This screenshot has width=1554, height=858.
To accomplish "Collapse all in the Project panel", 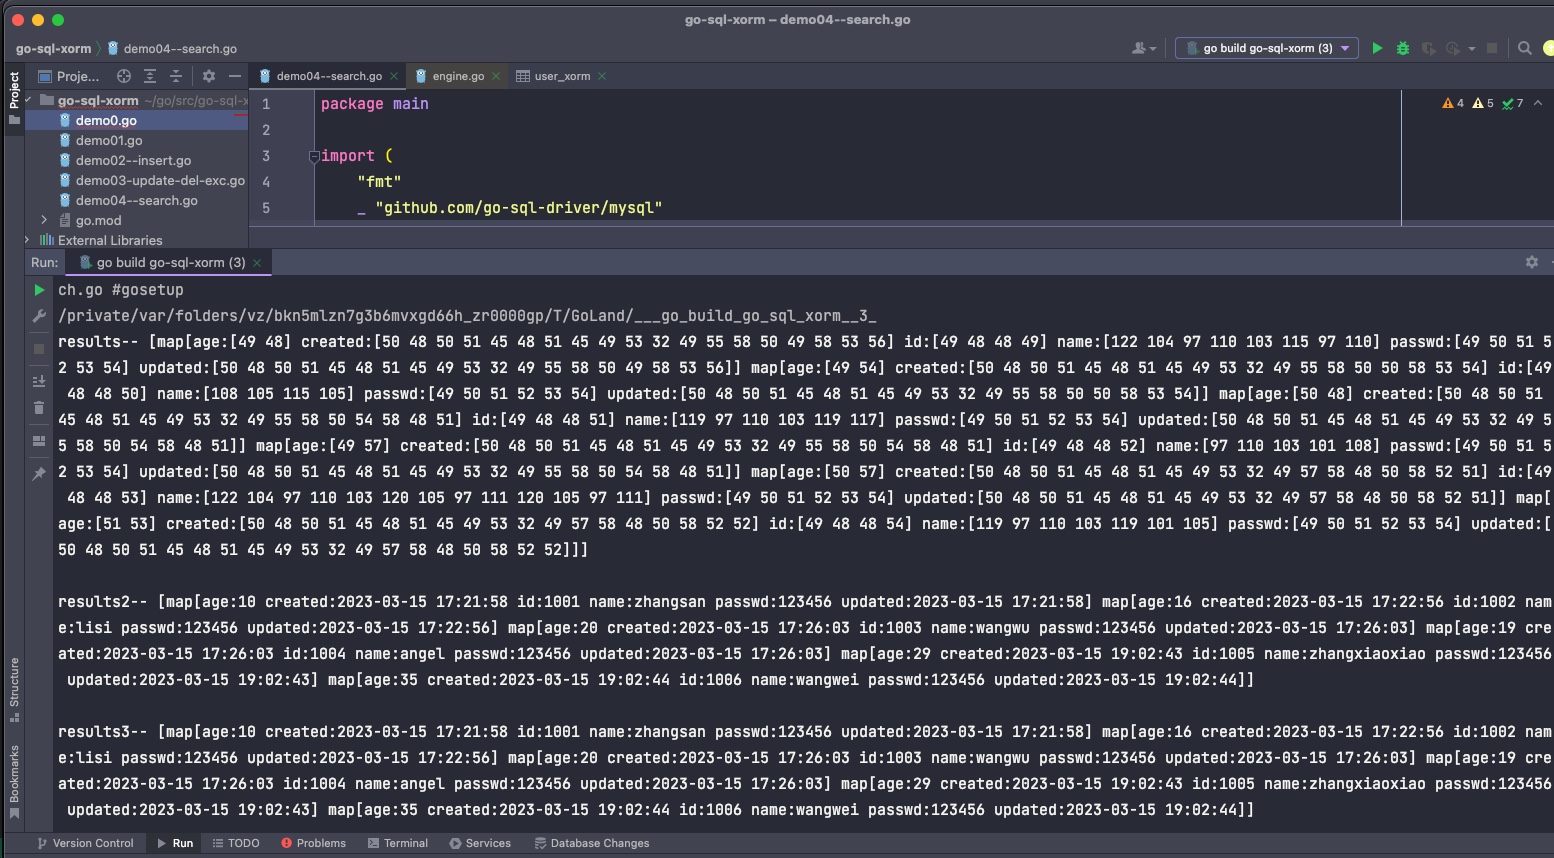I will pos(176,76).
